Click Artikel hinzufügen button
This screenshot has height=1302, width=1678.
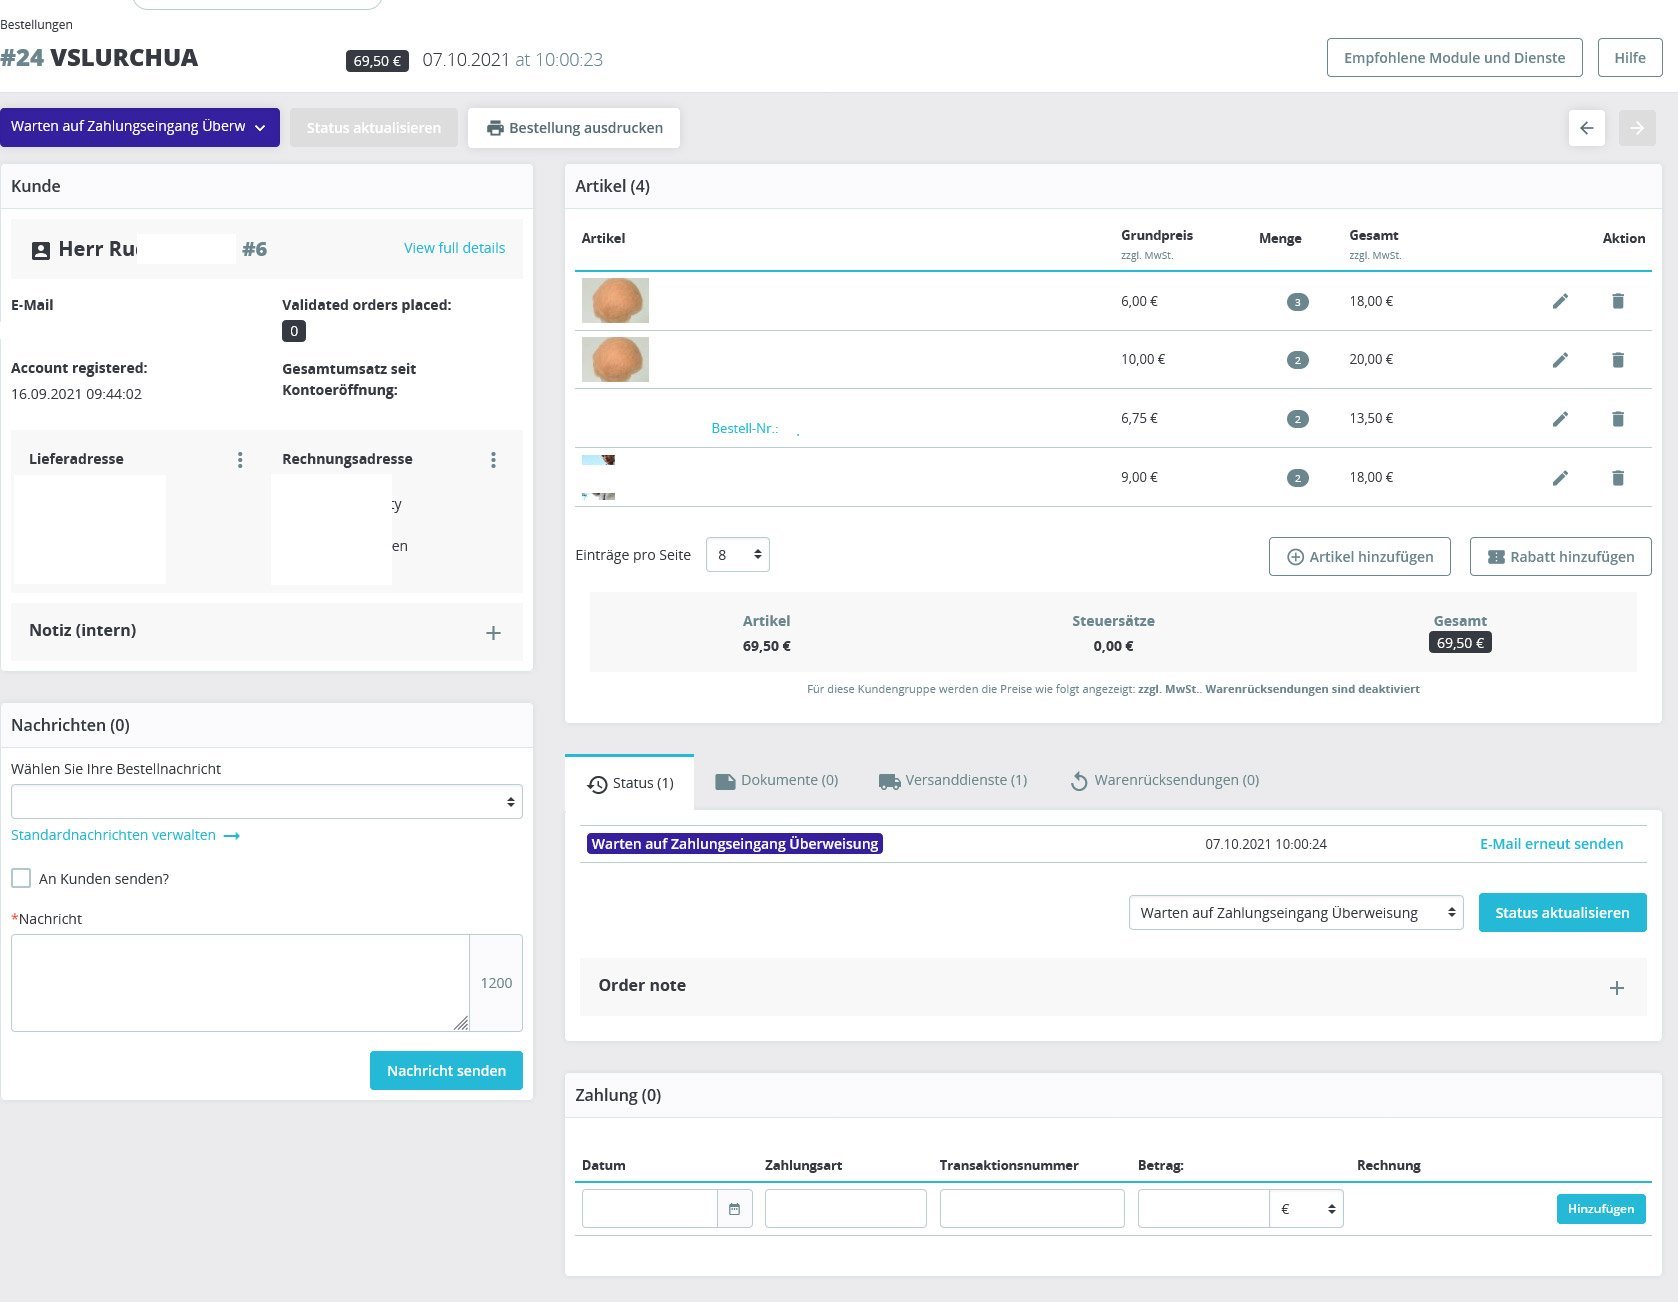(x=1360, y=557)
